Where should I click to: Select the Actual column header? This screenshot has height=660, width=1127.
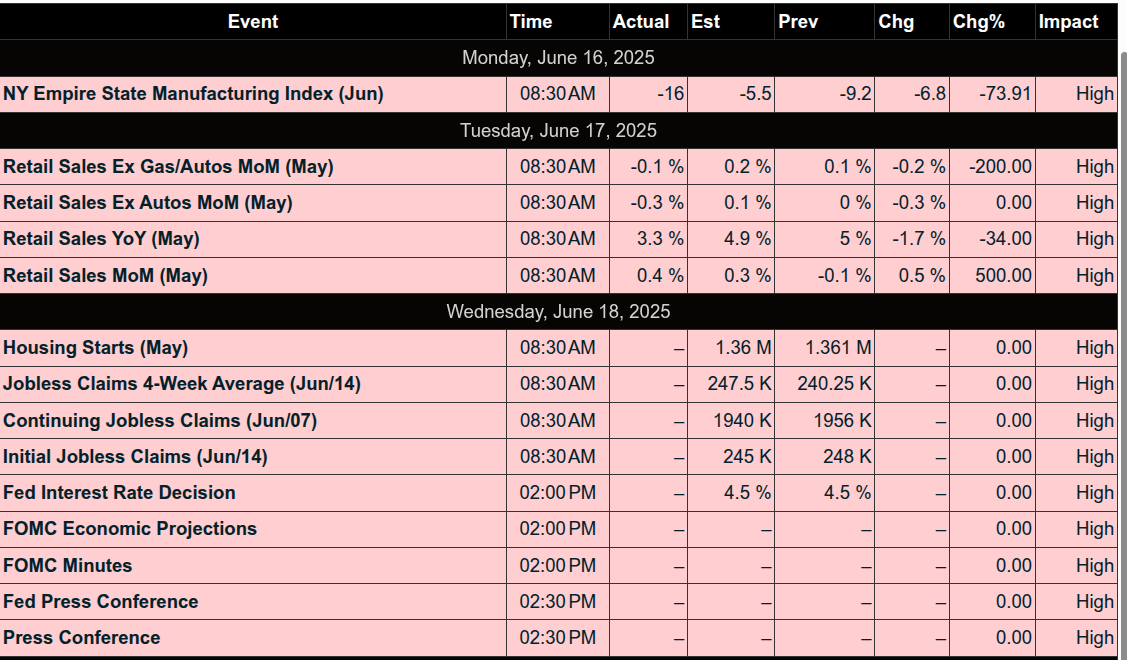641,22
